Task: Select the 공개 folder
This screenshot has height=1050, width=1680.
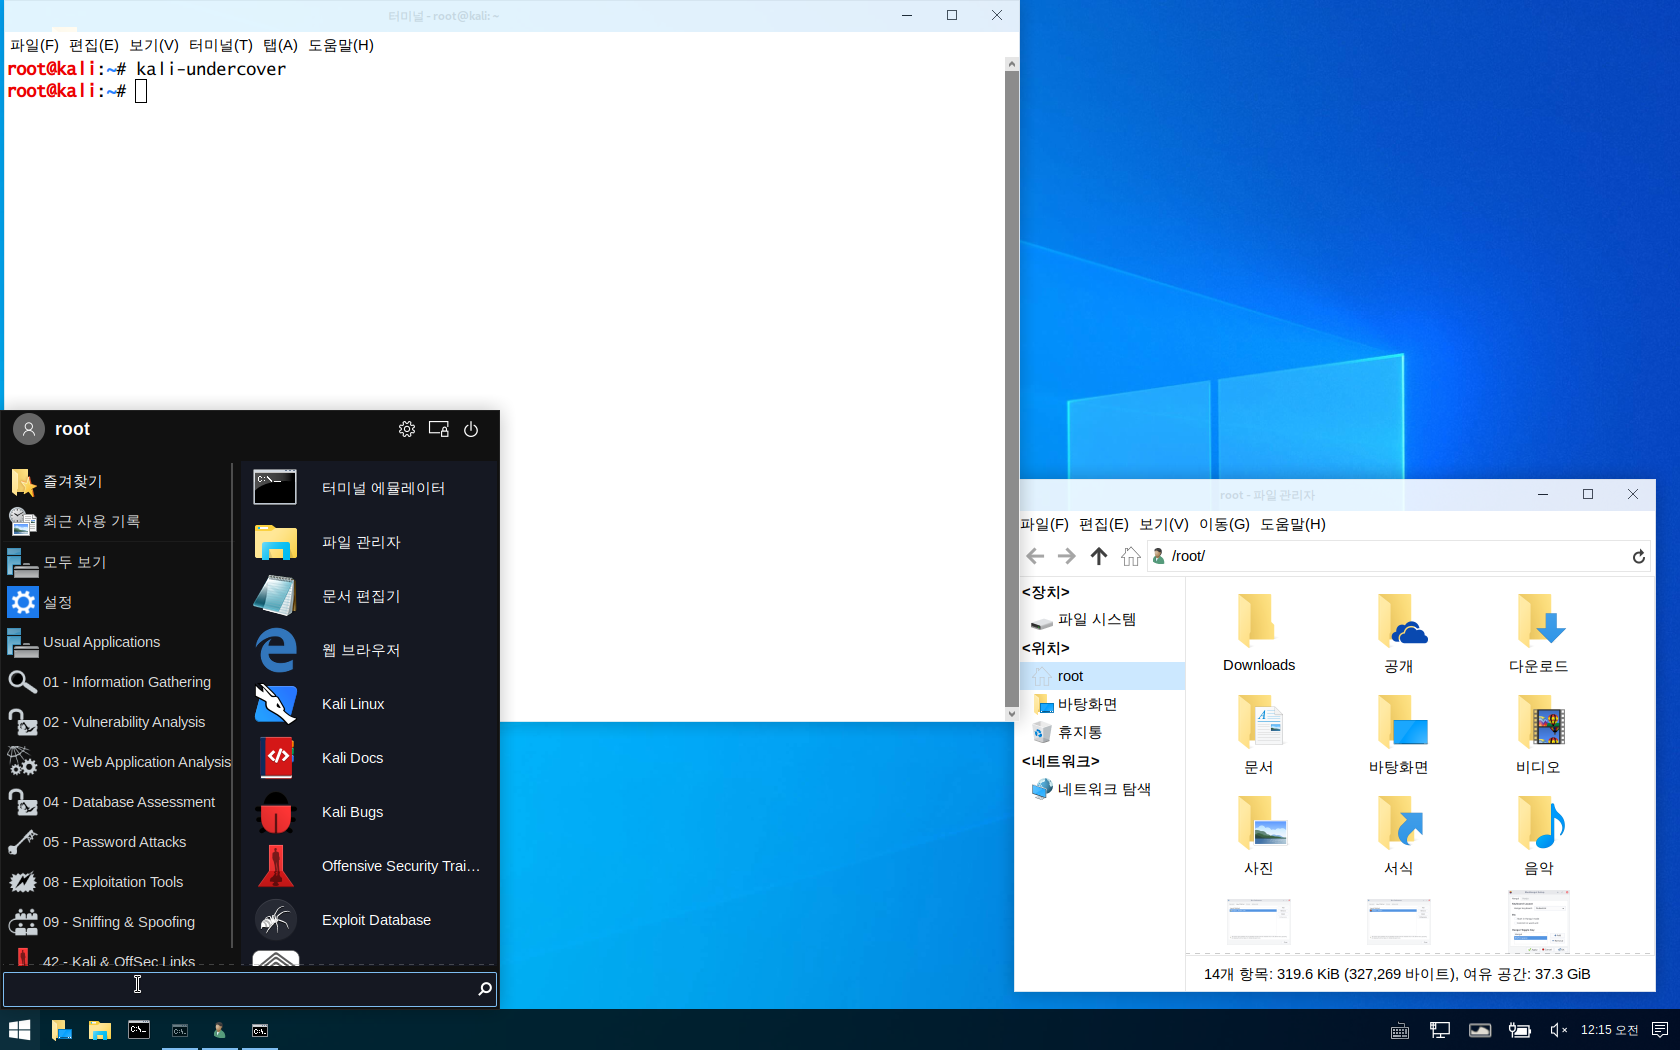Action: point(1399,632)
